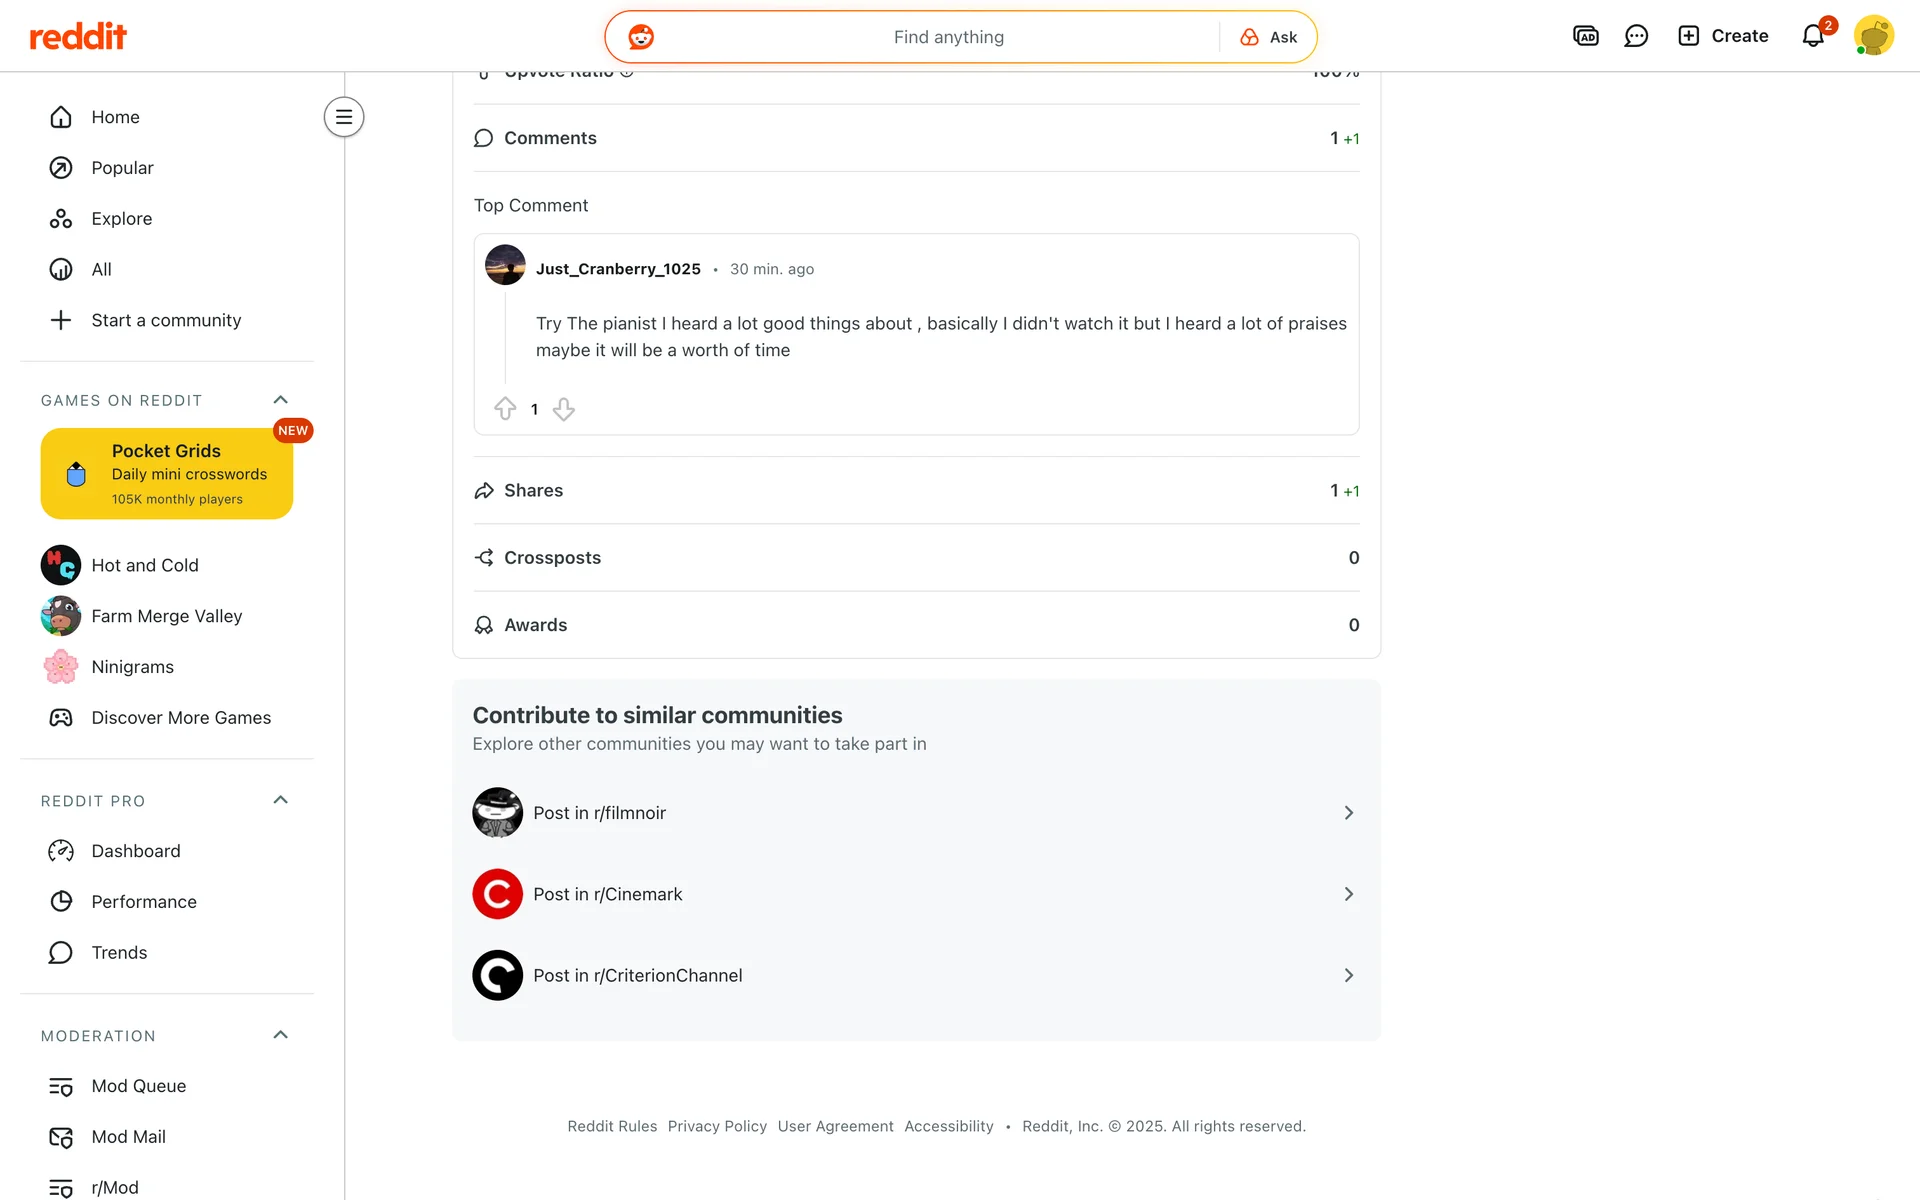Click the Create post button
The width and height of the screenshot is (1920, 1200).
1723,36
